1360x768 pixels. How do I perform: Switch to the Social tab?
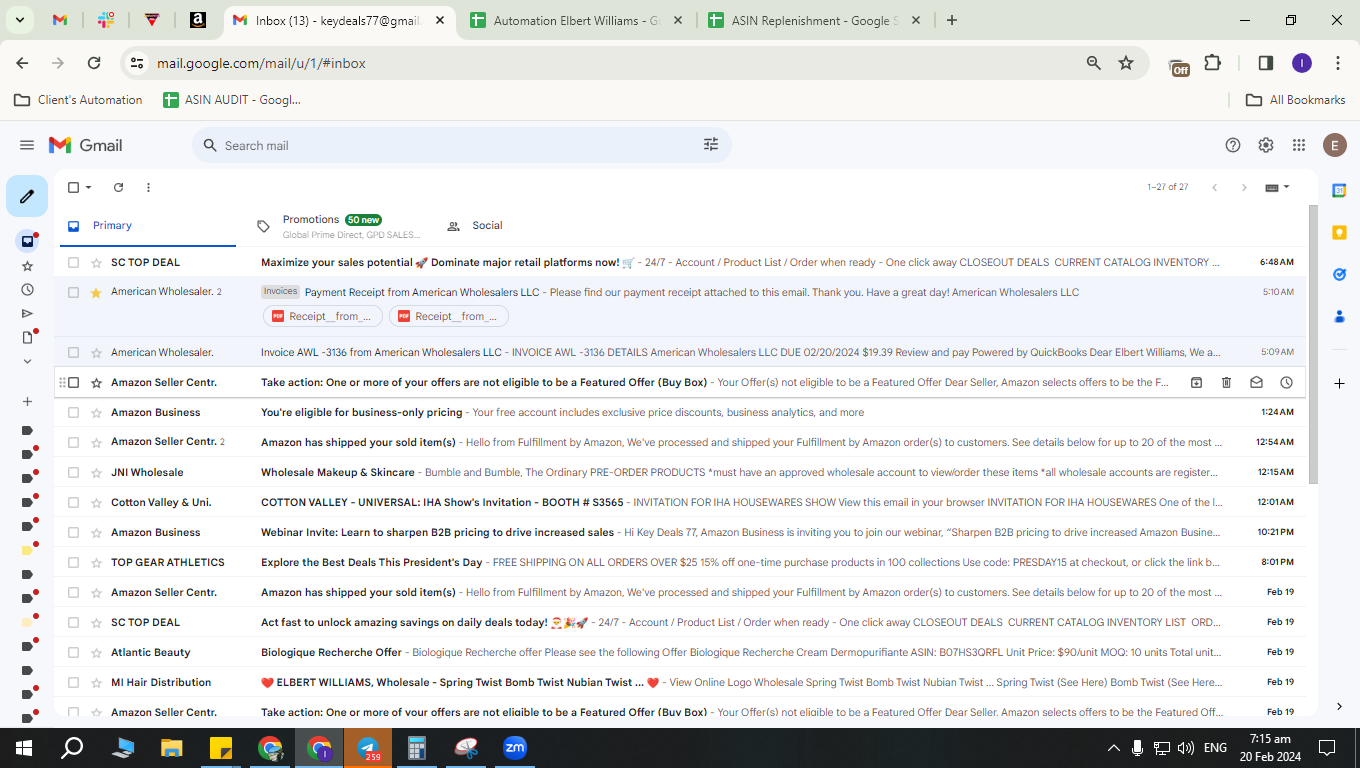tap(474, 226)
